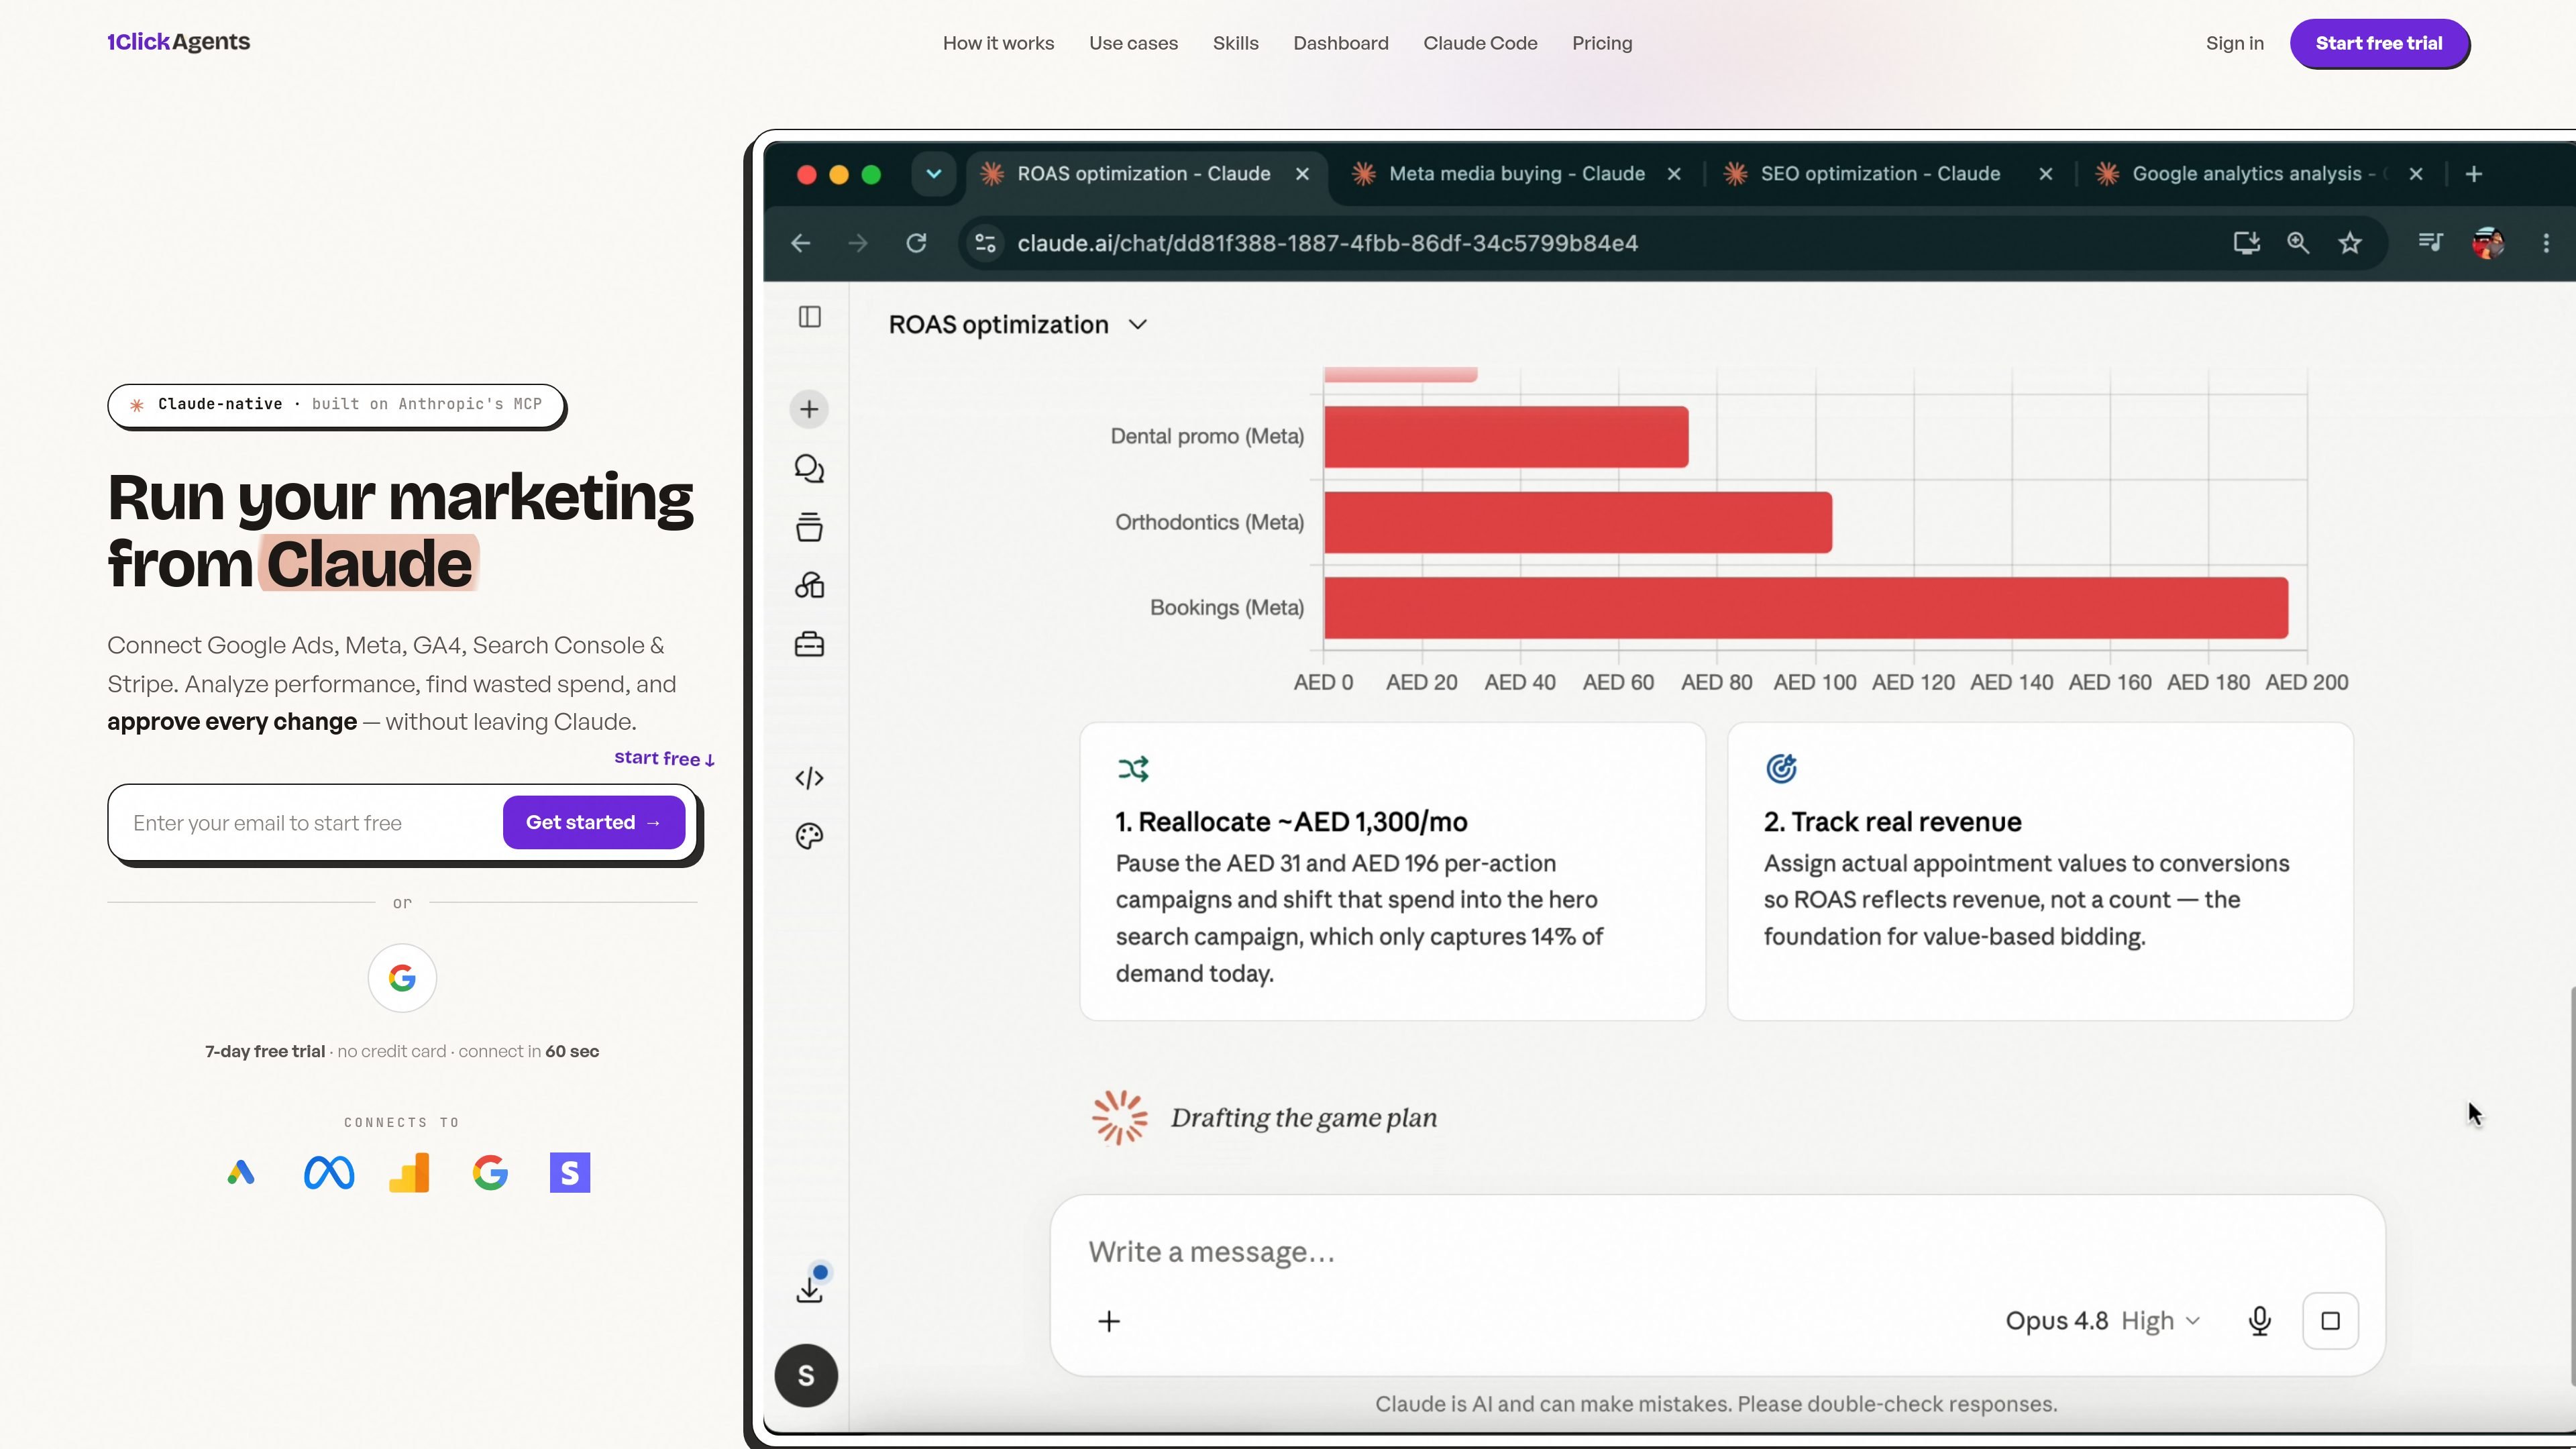Open the browser profile avatar
Image resolution: width=2576 pixels, height=1449 pixels.
coord(2488,243)
